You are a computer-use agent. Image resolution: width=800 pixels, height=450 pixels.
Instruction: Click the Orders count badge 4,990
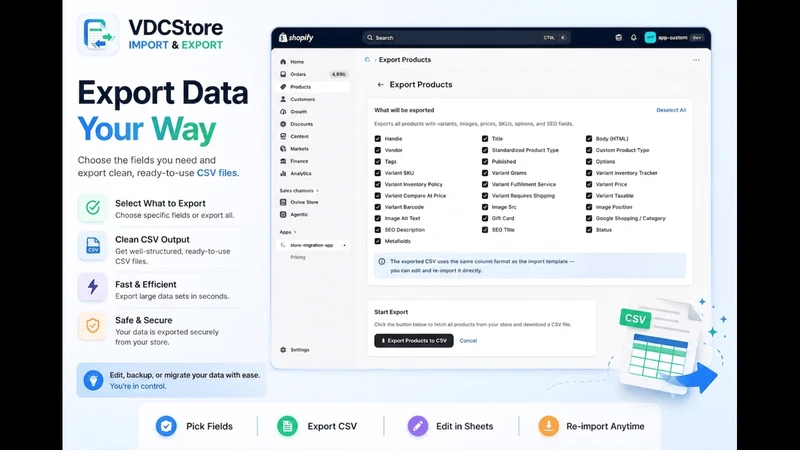pyautogui.click(x=338, y=74)
